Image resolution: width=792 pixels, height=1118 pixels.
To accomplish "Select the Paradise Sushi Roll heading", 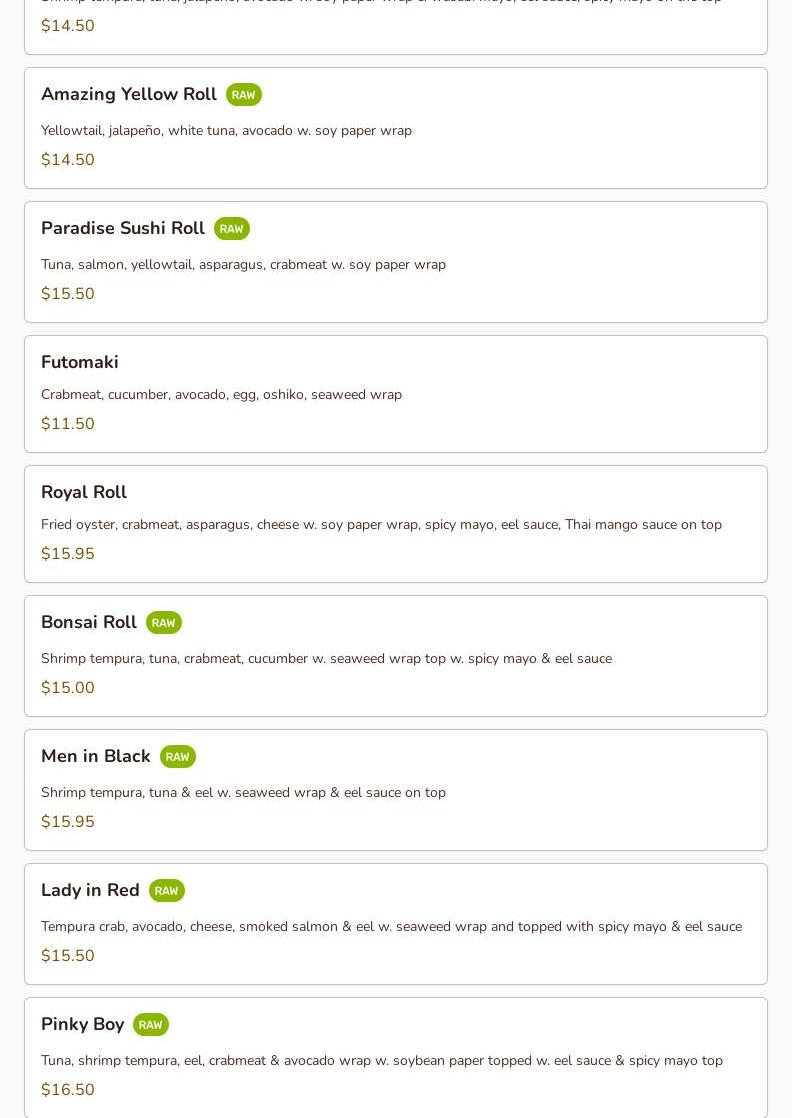I will [x=123, y=228].
